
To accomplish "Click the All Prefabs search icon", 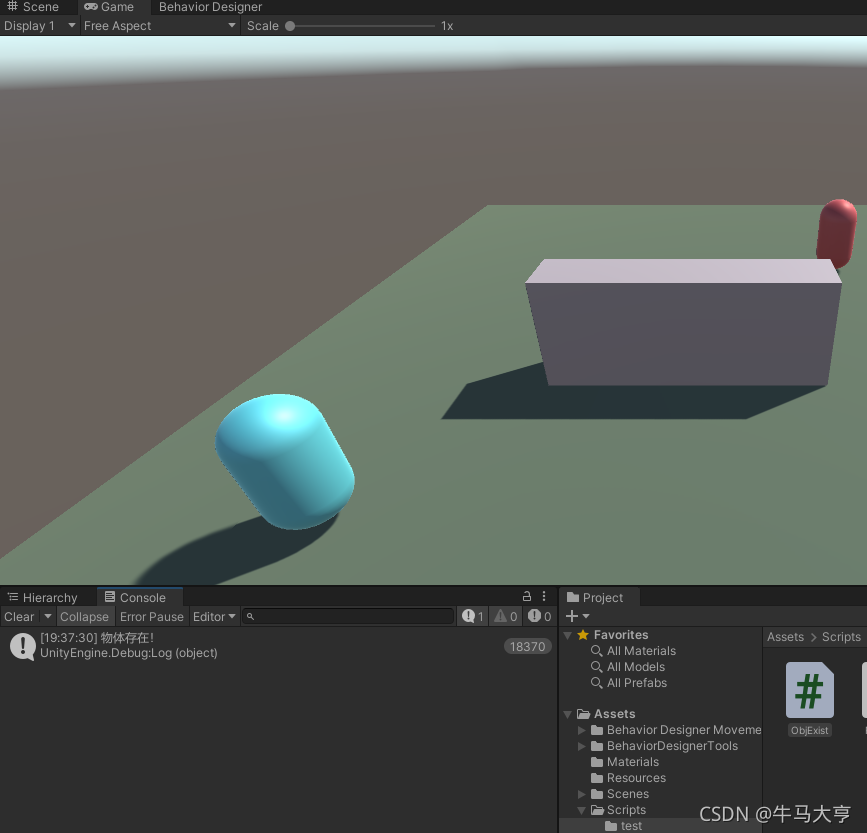I will (597, 683).
